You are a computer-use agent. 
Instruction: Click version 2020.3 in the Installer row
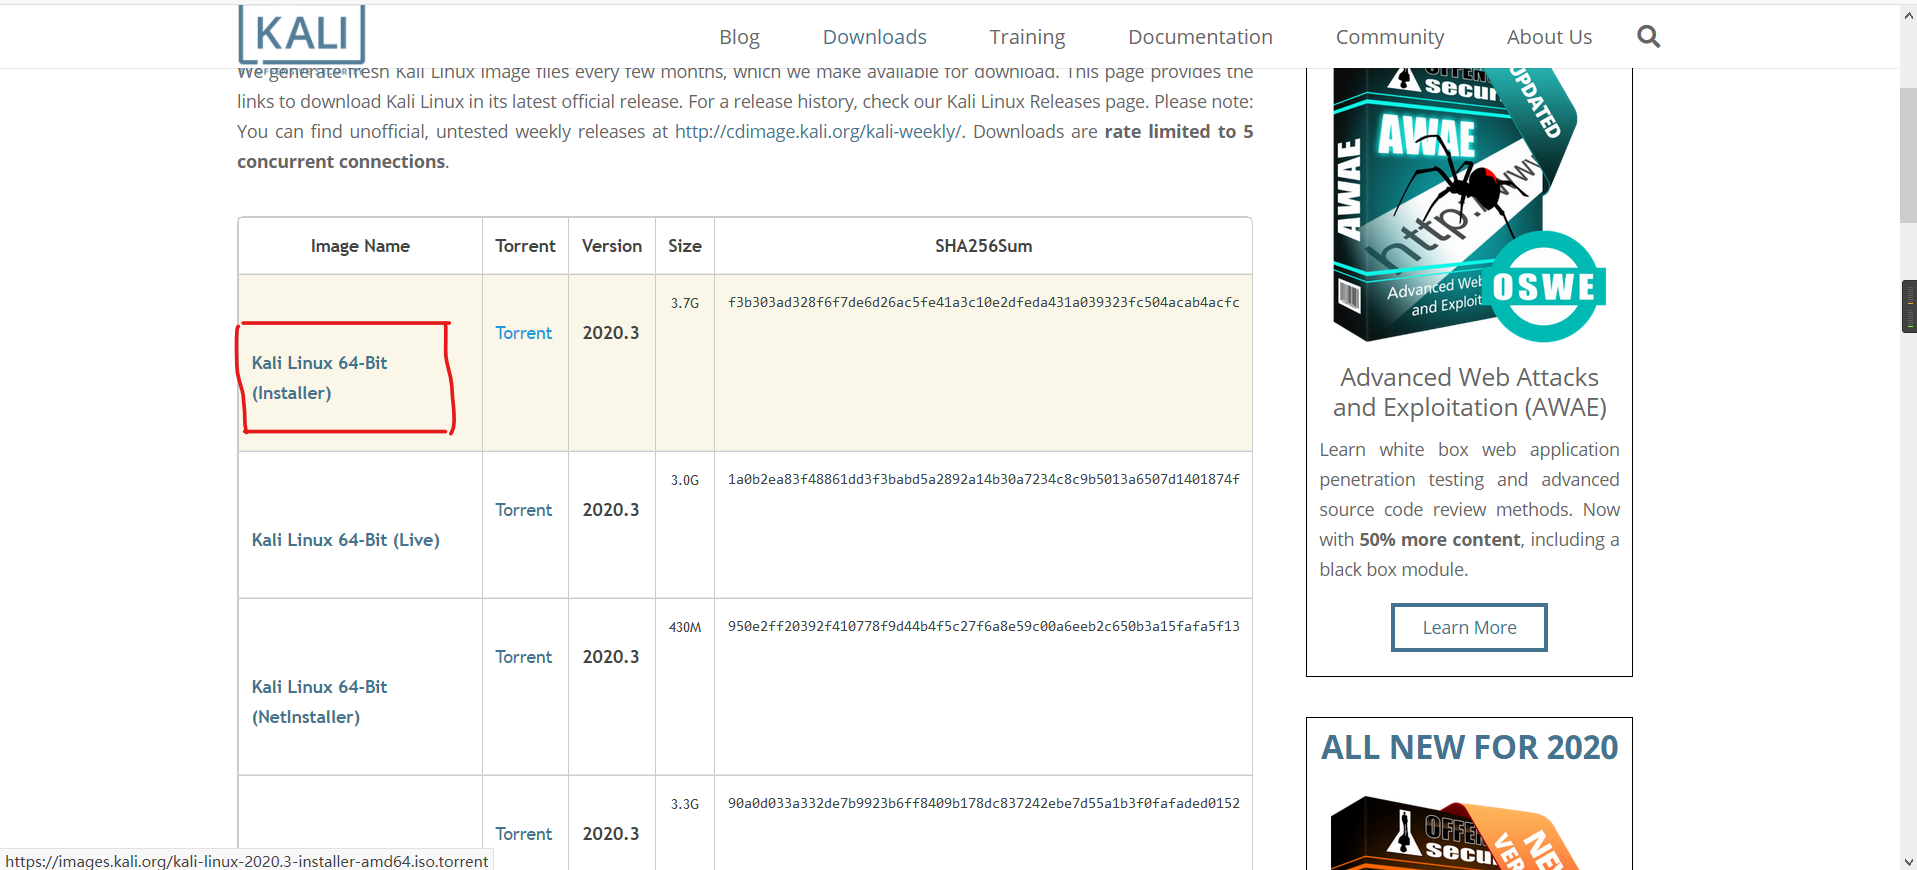[611, 333]
